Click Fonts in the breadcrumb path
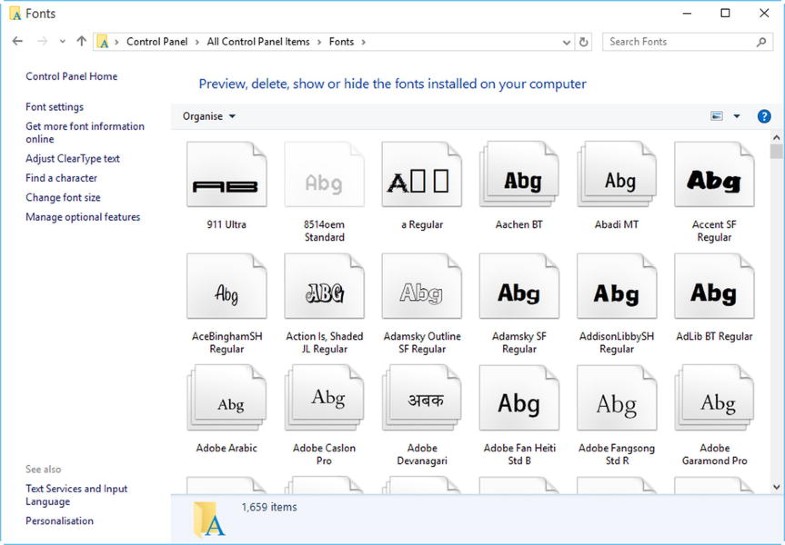 pos(341,42)
